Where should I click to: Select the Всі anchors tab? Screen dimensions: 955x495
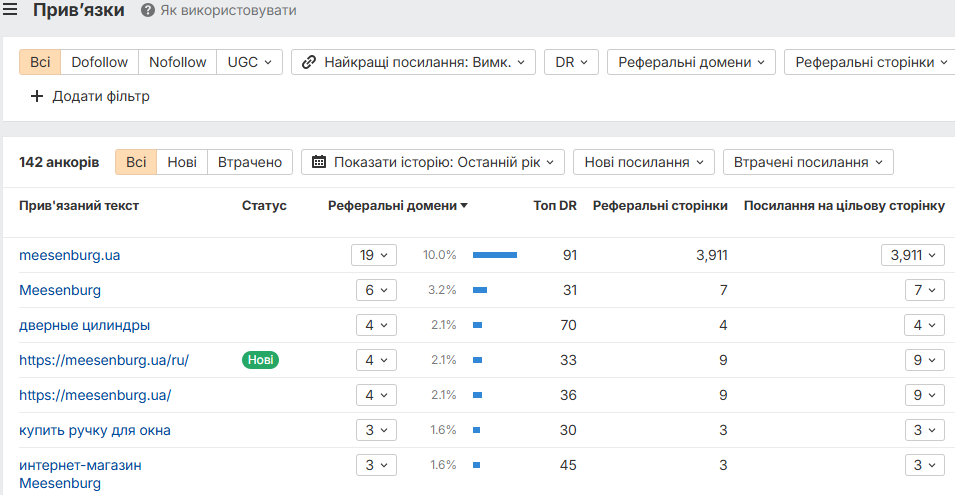click(136, 162)
